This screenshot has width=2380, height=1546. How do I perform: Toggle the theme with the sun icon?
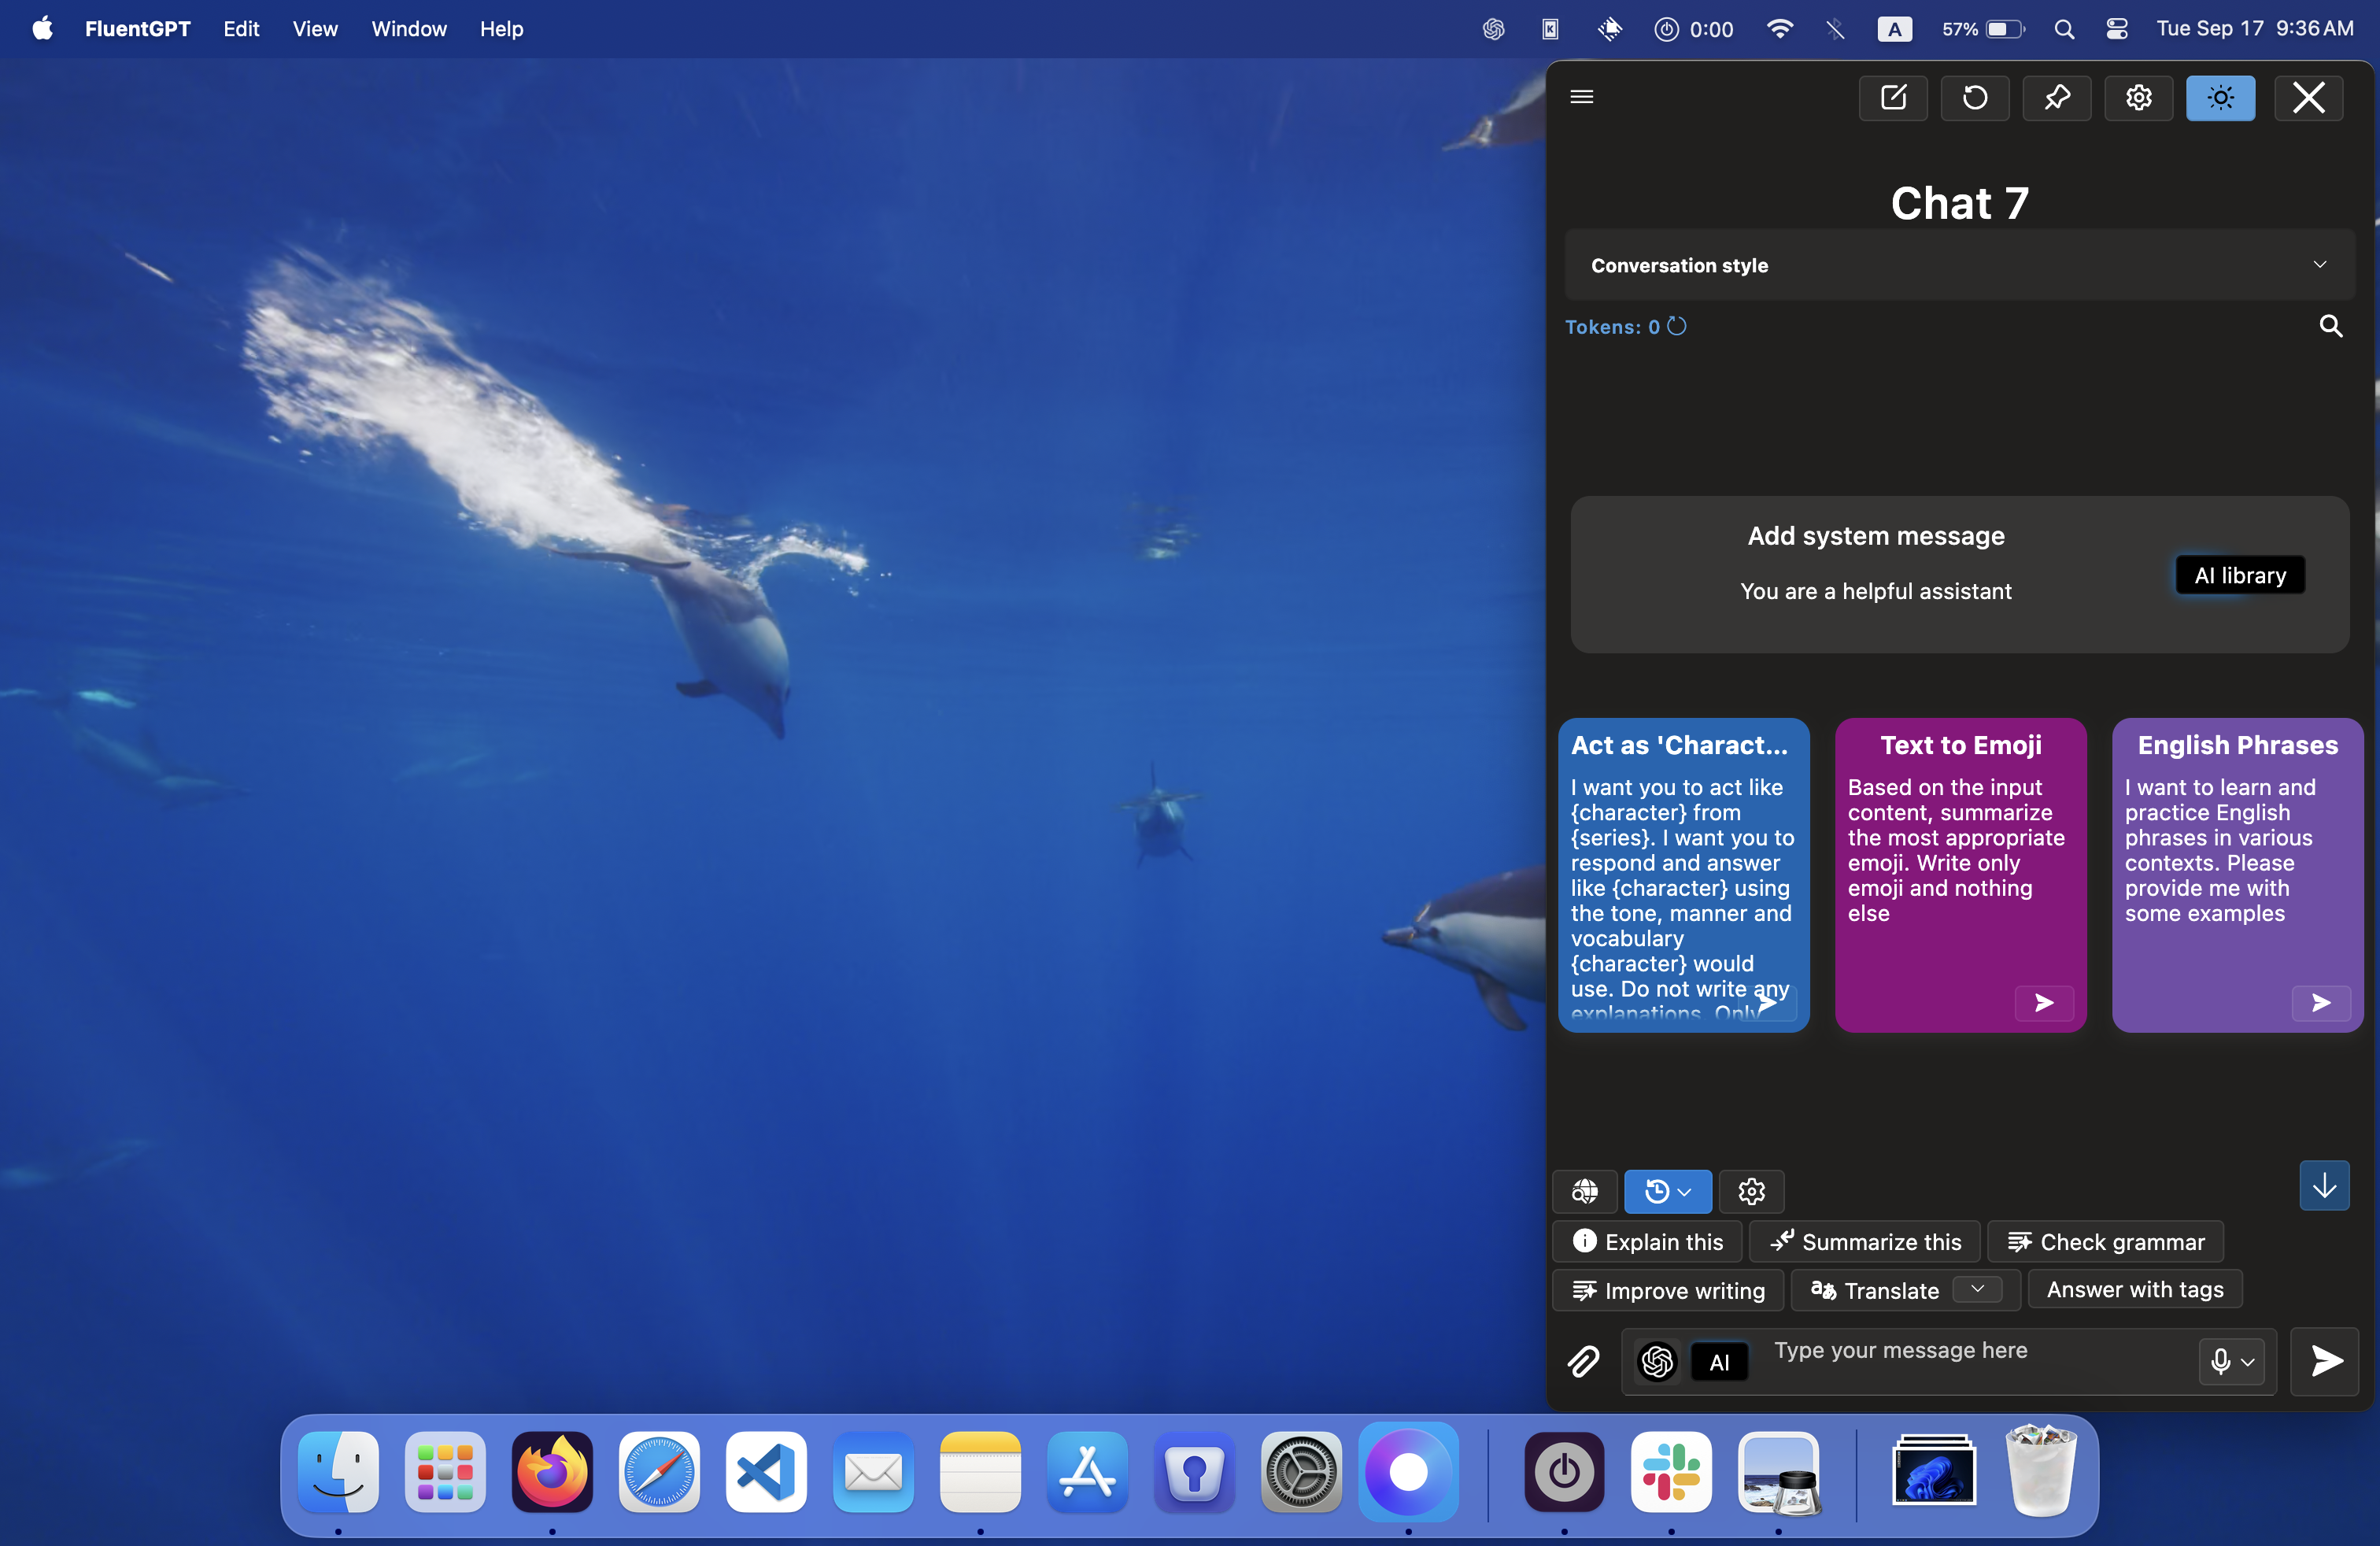[2221, 98]
